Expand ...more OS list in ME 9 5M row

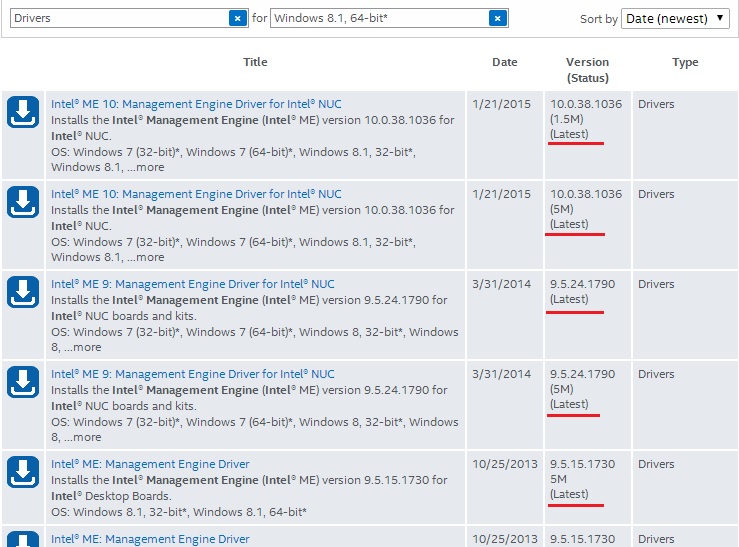(x=82, y=437)
